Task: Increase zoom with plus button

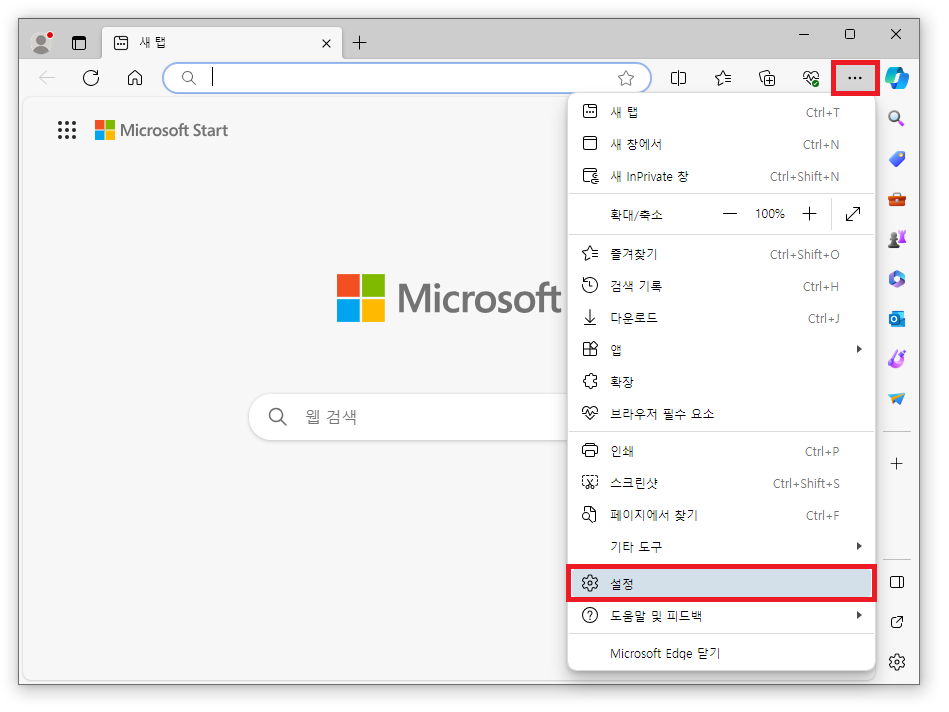Action: [x=809, y=214]
